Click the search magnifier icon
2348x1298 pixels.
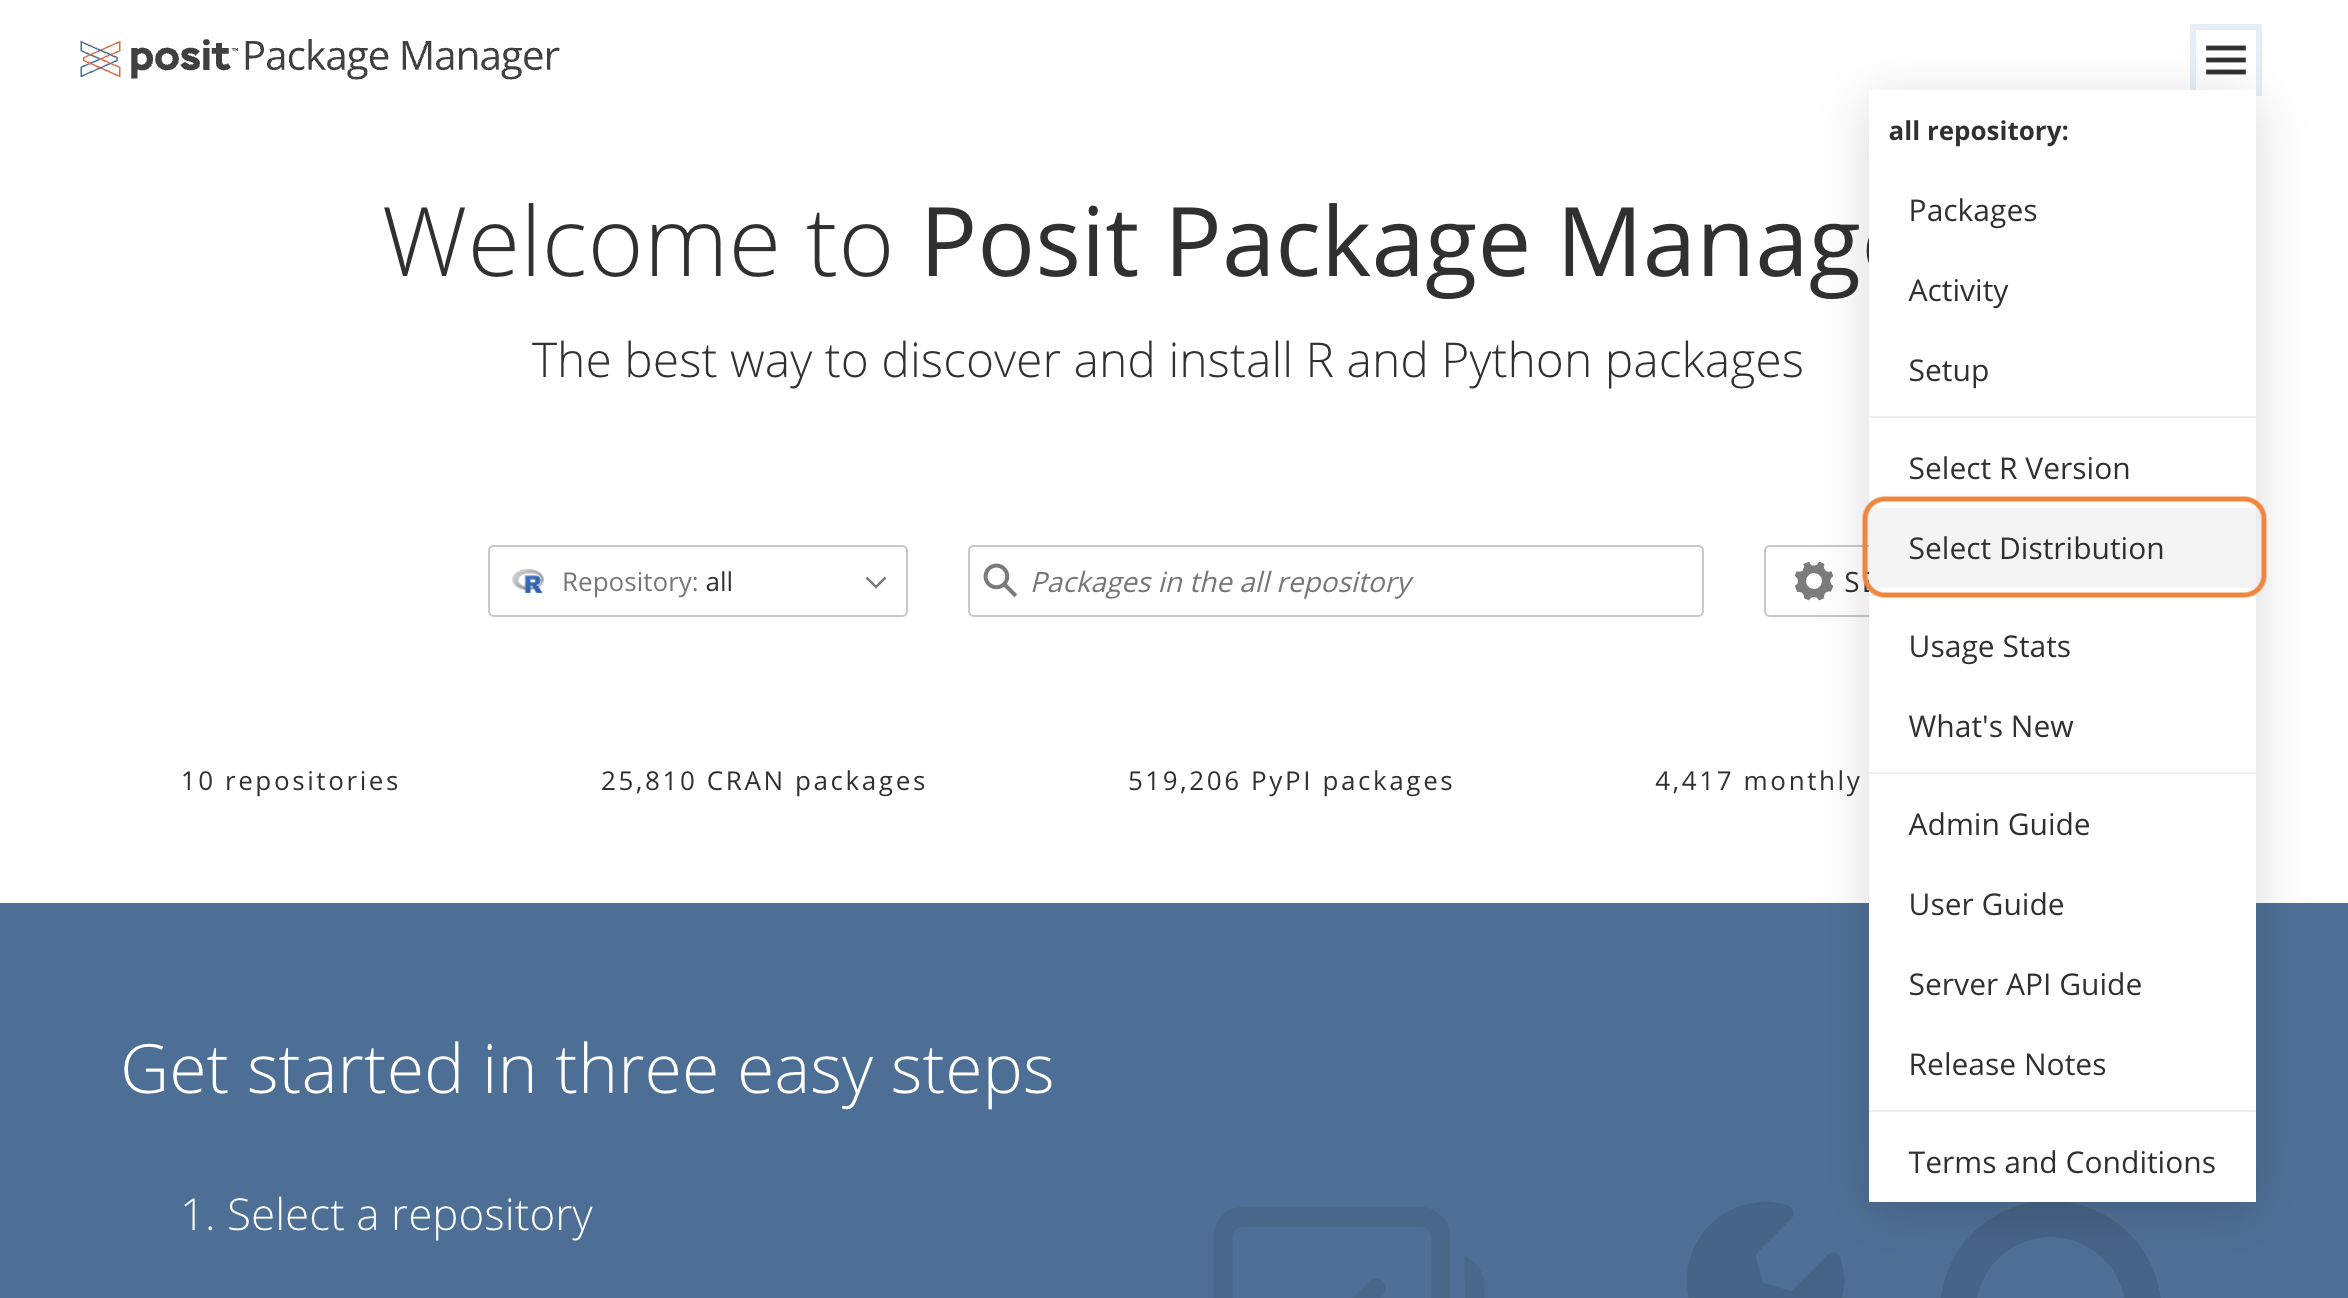pyautogui.click(x=1000, y=580)
